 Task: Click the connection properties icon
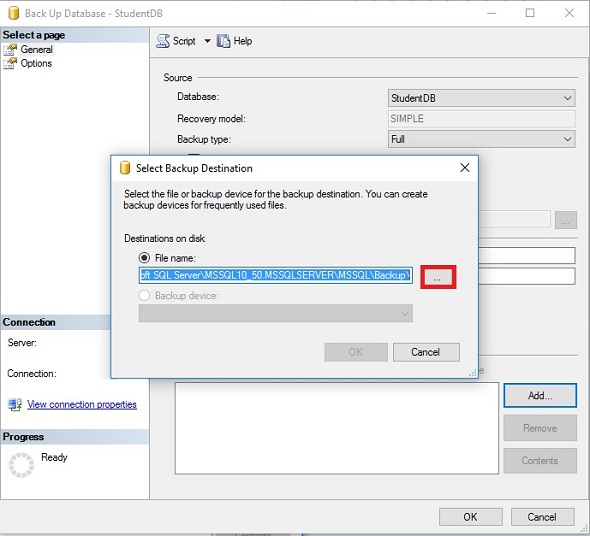click(x=15, y=405)
